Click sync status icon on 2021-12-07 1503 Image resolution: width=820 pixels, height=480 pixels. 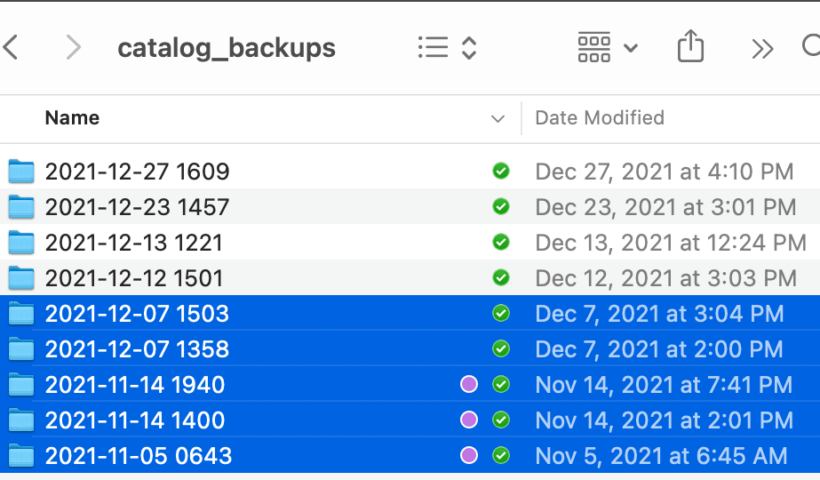[x=501, y=313]
